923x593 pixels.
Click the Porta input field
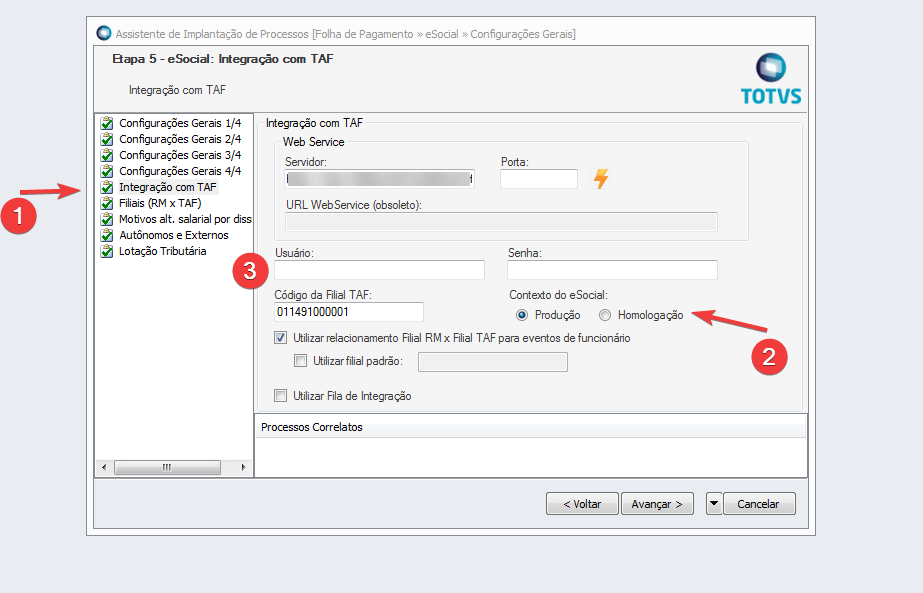tap(539, 178)
